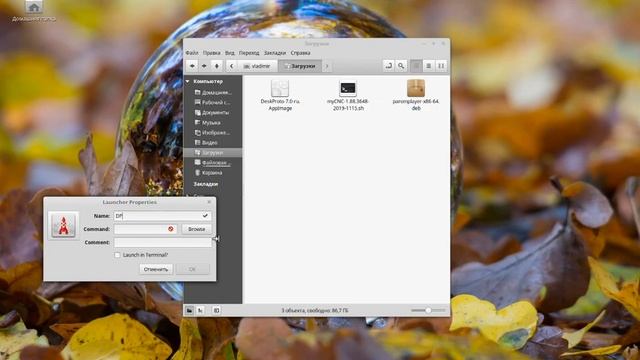
Task: Toggle location entry in file manager toolbar
Action: tap(388, 66)
